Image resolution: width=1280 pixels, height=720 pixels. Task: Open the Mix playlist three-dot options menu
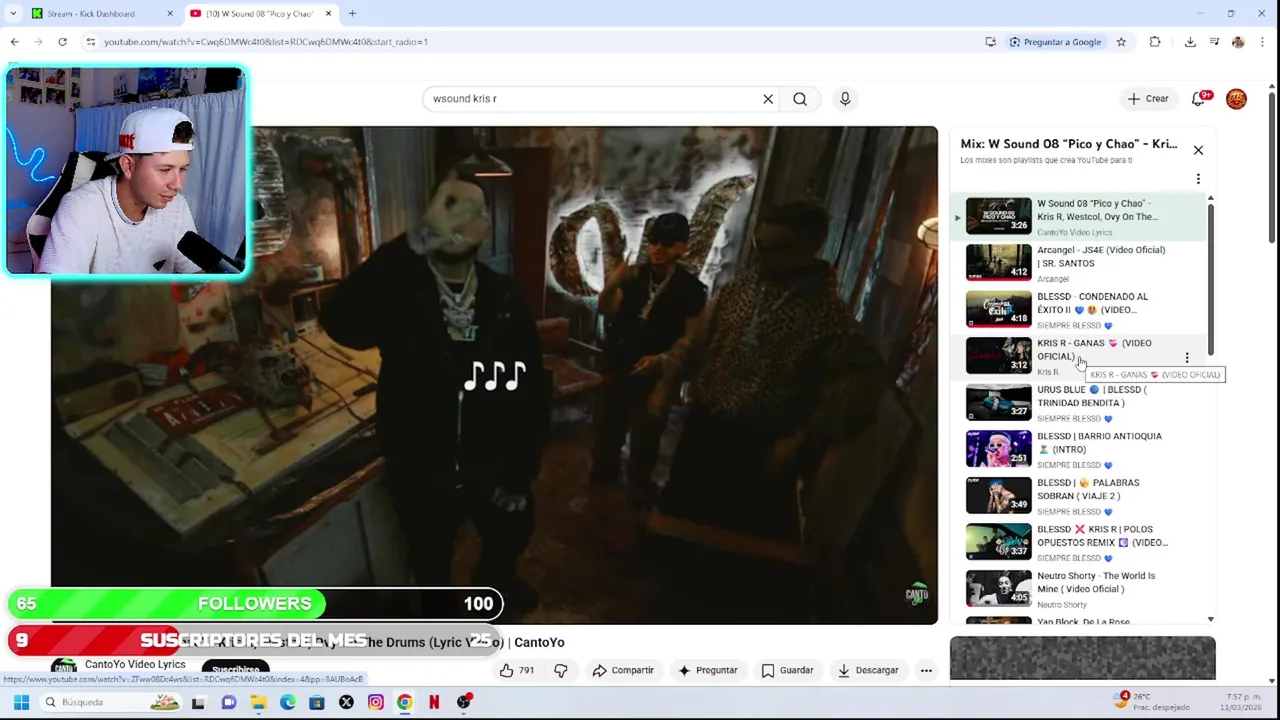[1198, 179]
